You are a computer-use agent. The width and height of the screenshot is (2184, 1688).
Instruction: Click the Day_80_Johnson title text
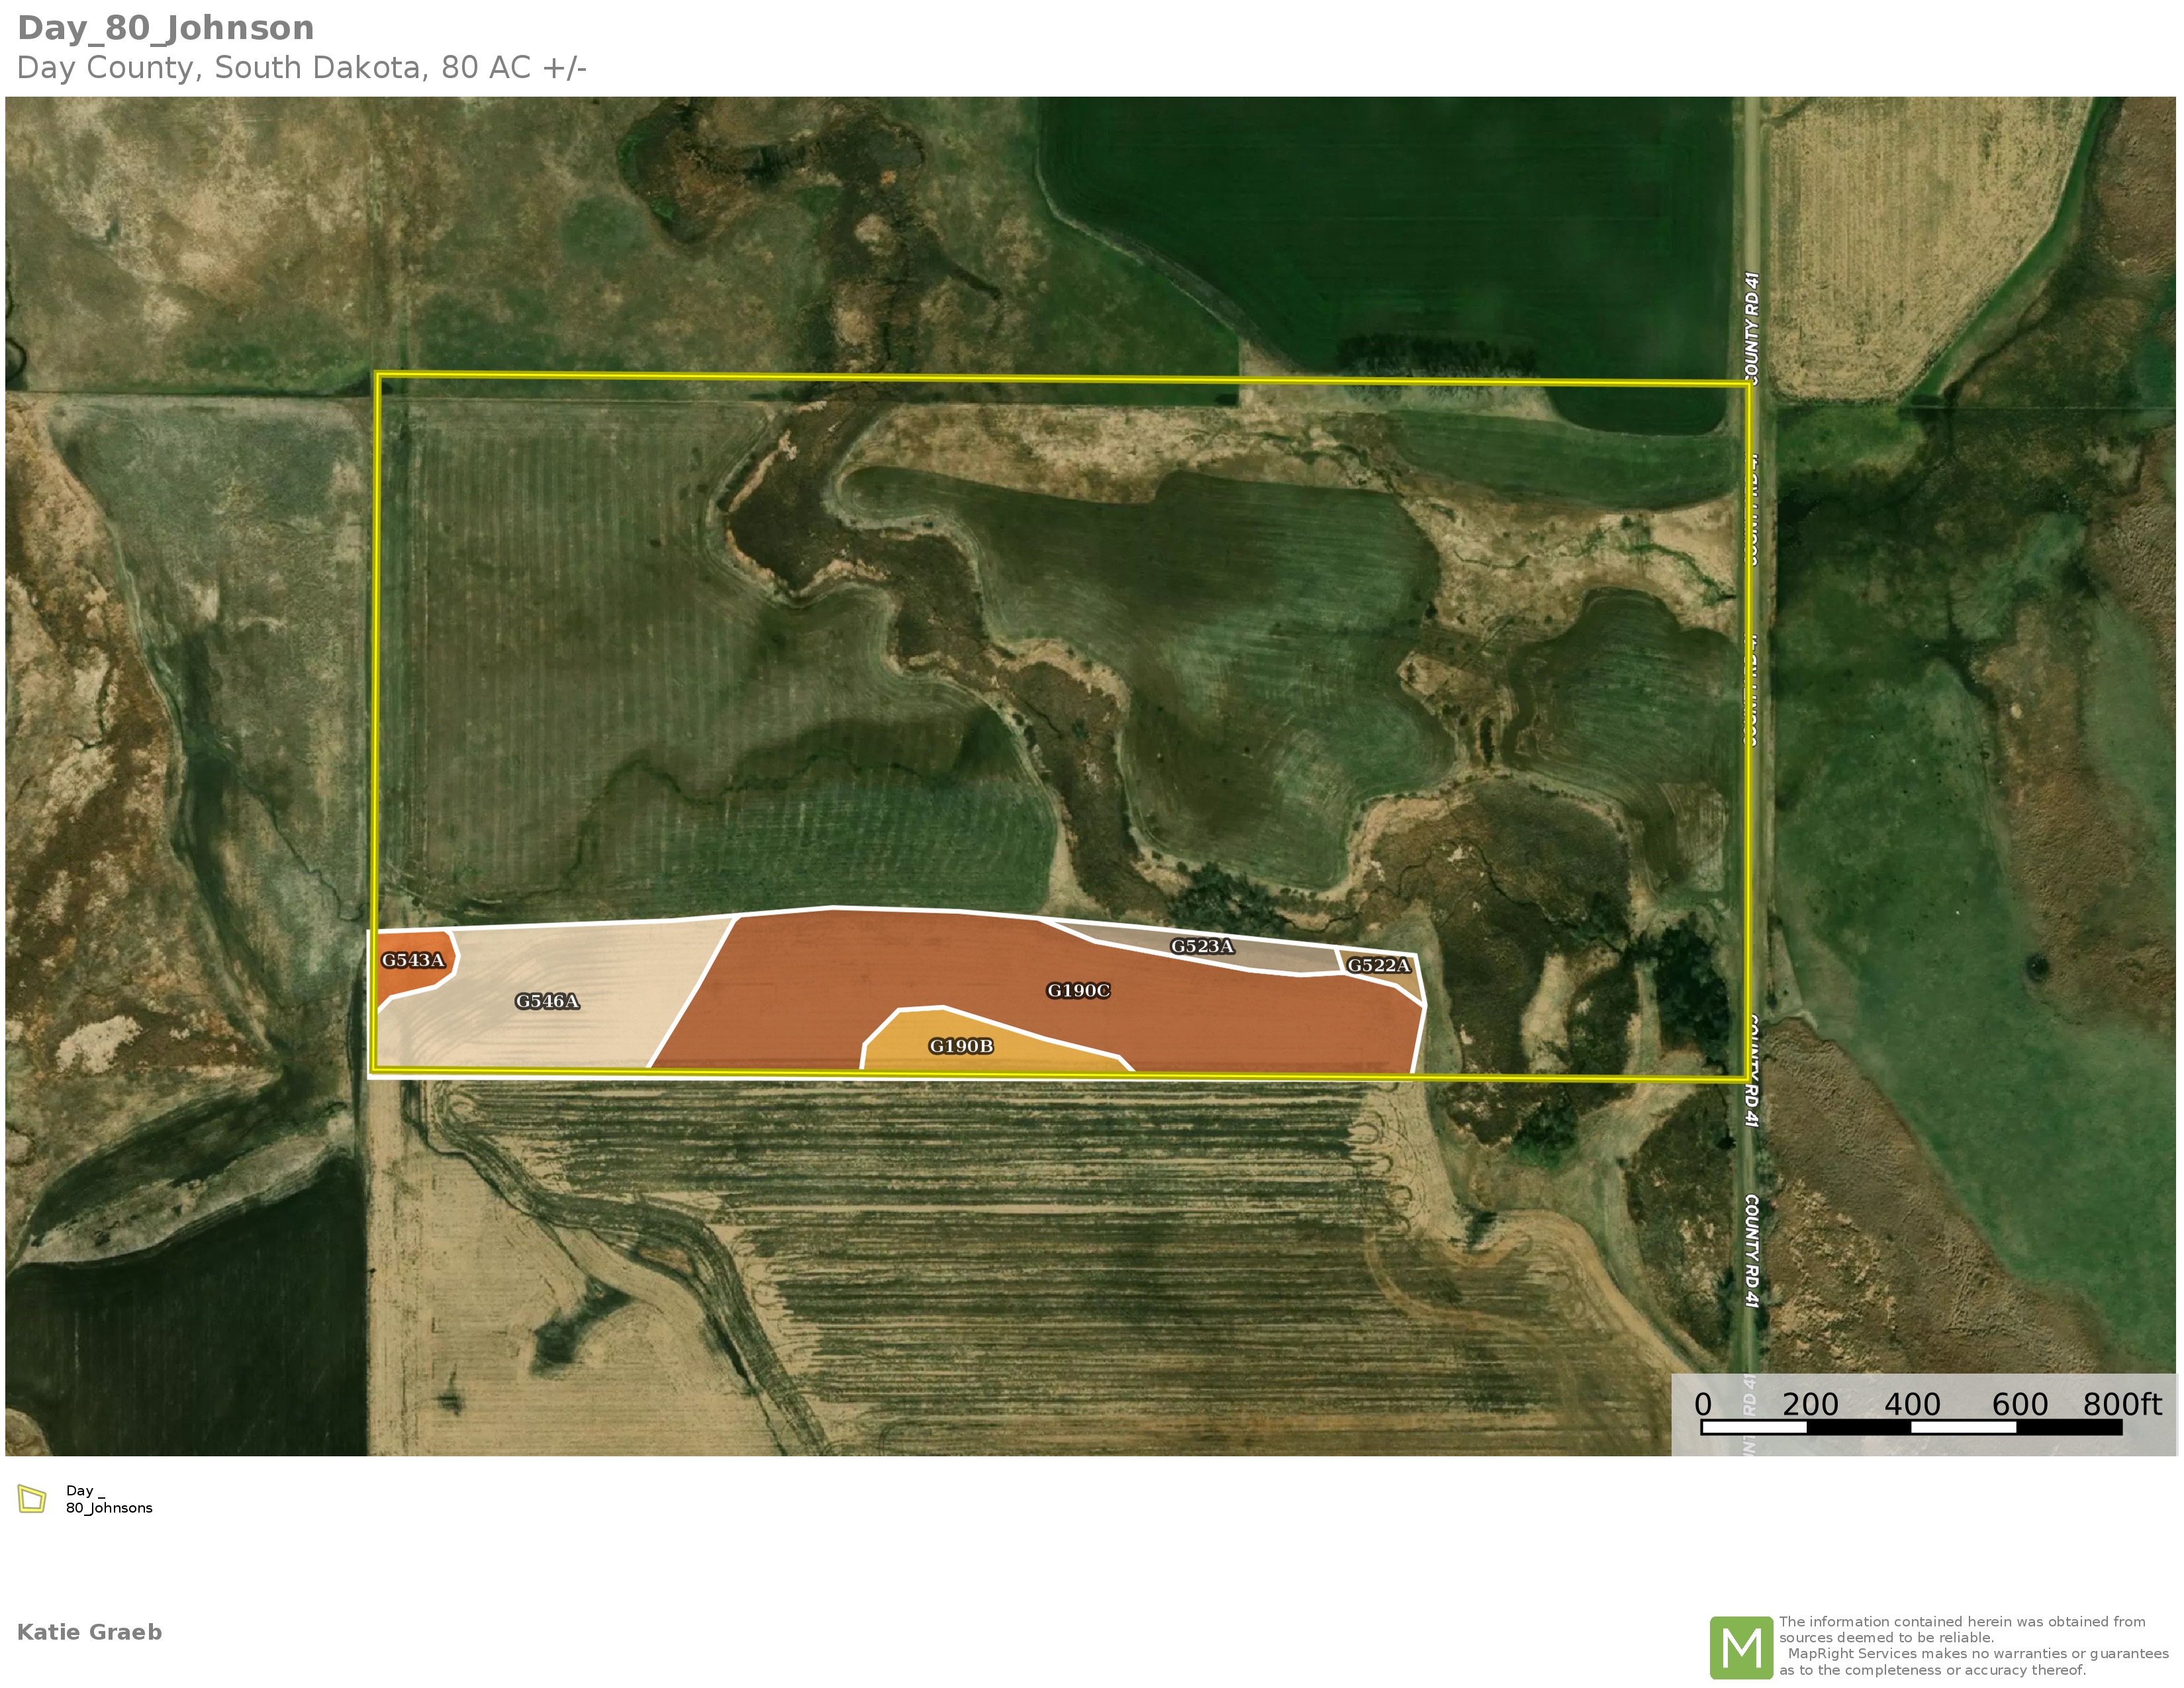pyautogui.click(x=166, y=28)
